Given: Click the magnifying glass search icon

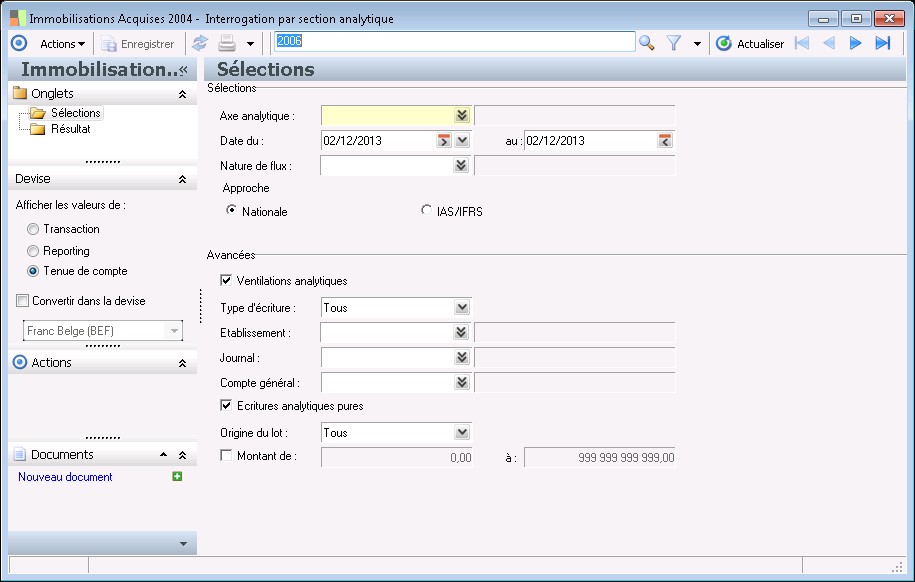Looking at the screenshot, I should tap(647, 43).
